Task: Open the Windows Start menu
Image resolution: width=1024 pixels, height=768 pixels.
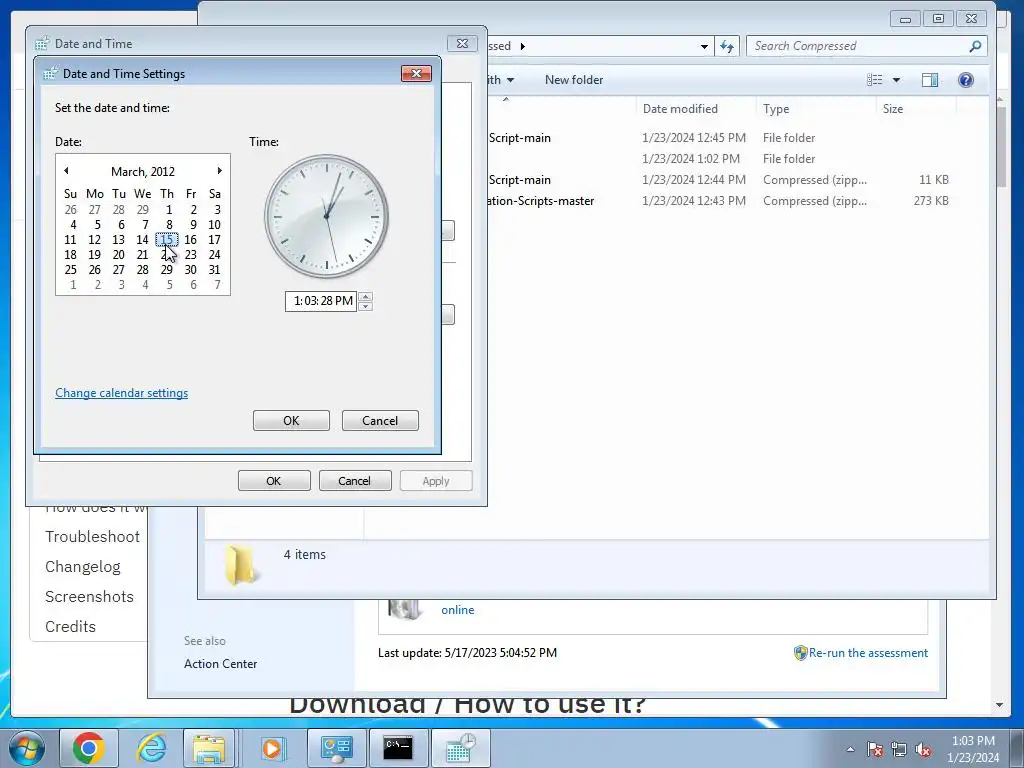Action: click(x=27, y=748)
